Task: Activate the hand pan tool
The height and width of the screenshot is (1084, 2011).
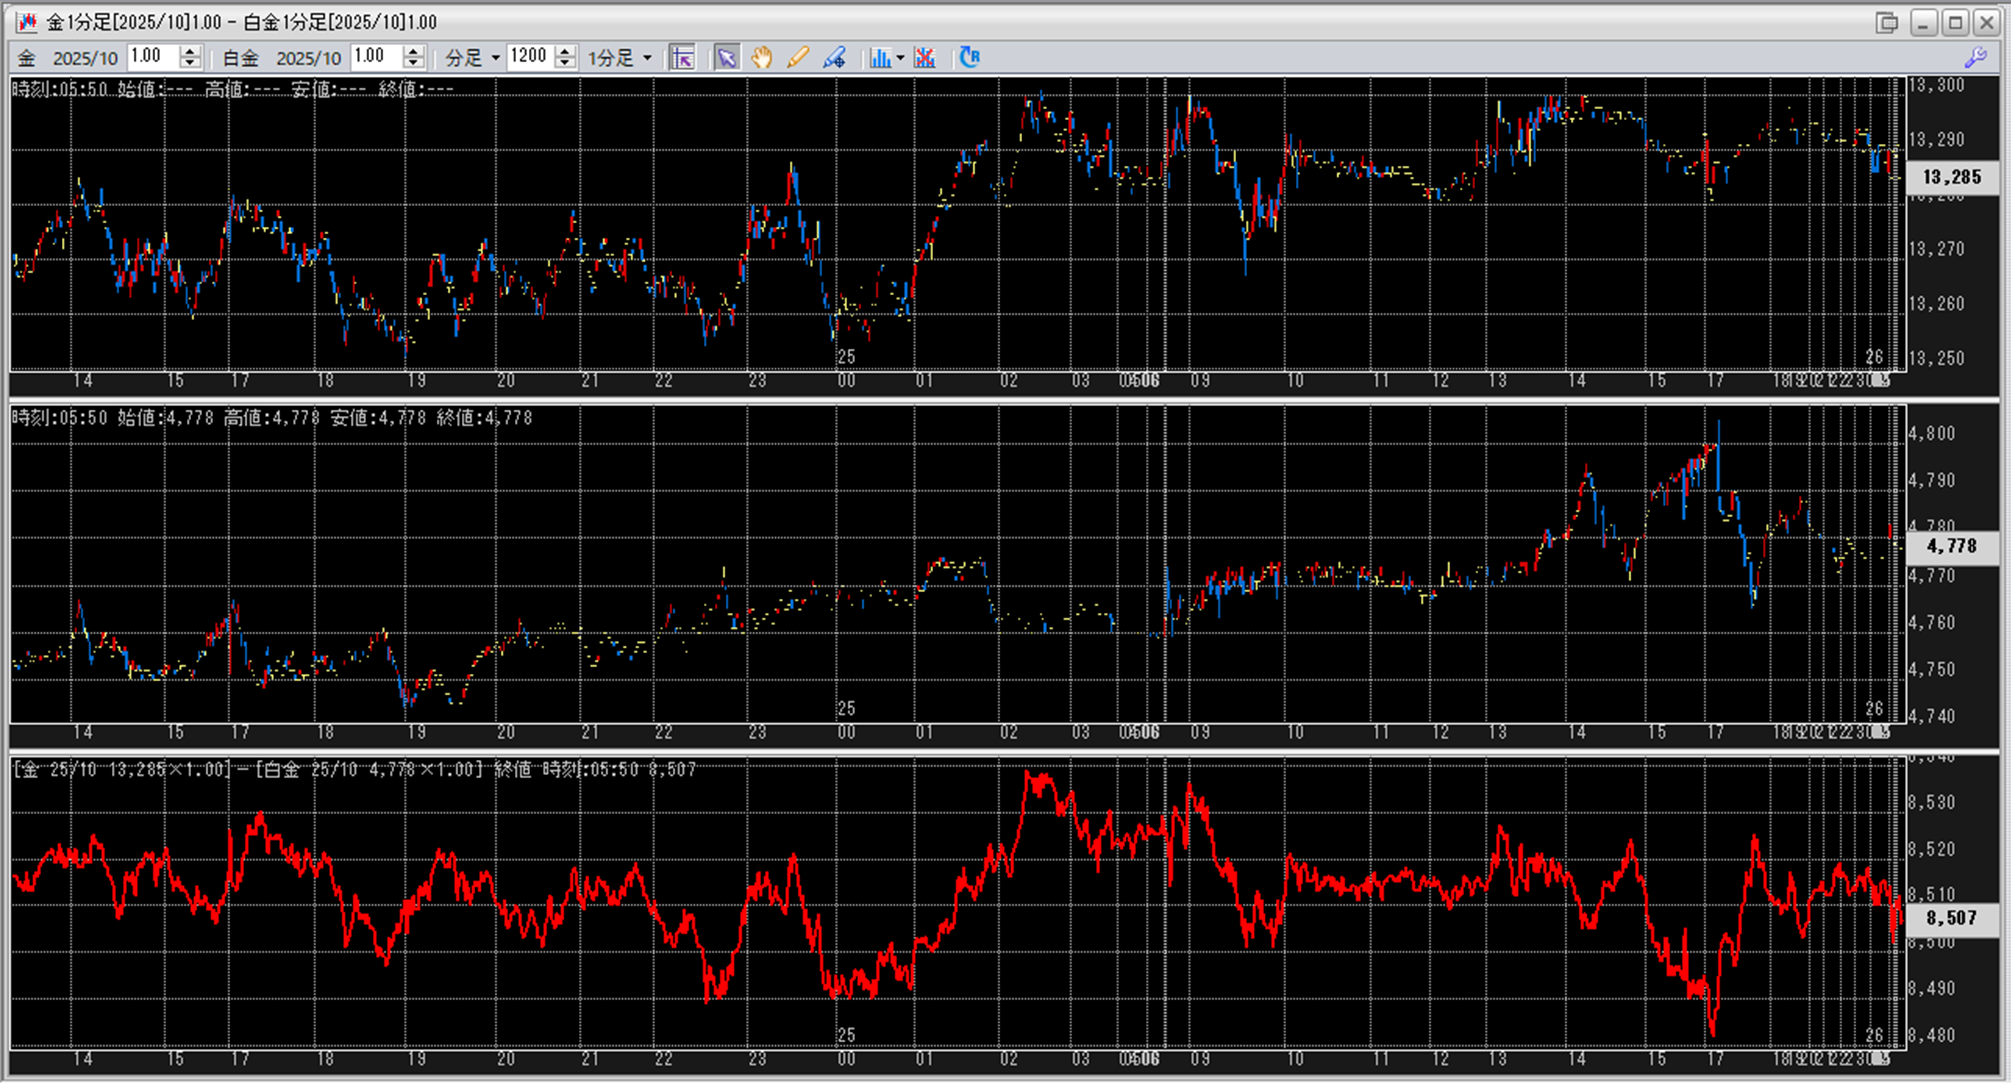Action: point(762,58)
